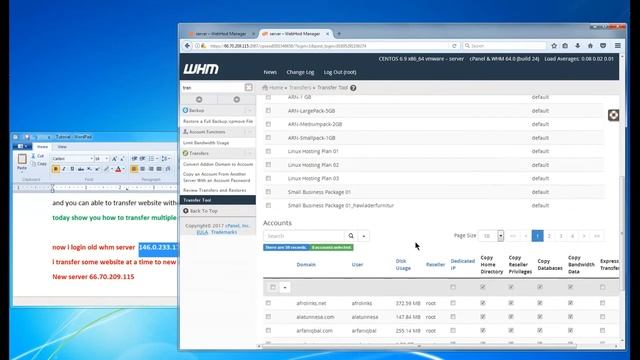
Task: Check the Linux Hosting Plan 01 checkbox
Action: pyautogui.click(x=268, y=151)
